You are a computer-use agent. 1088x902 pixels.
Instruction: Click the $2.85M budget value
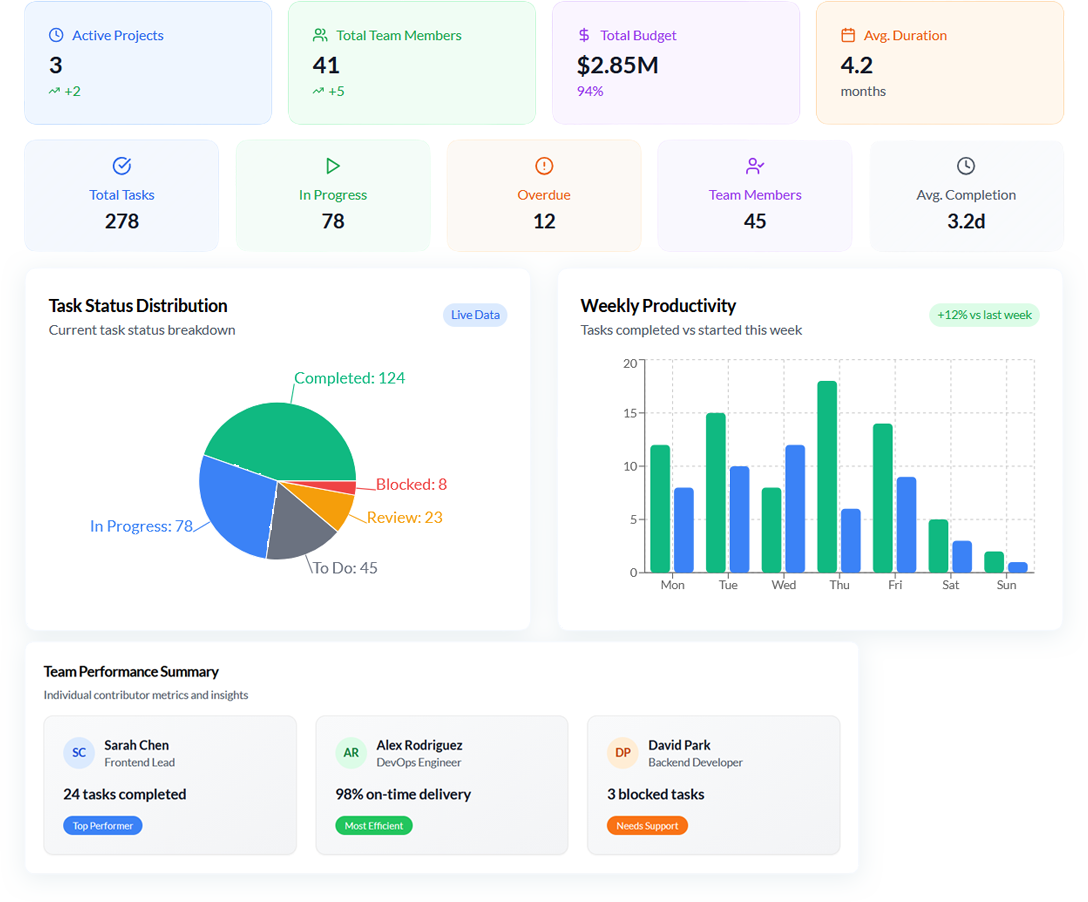point(618,65)
